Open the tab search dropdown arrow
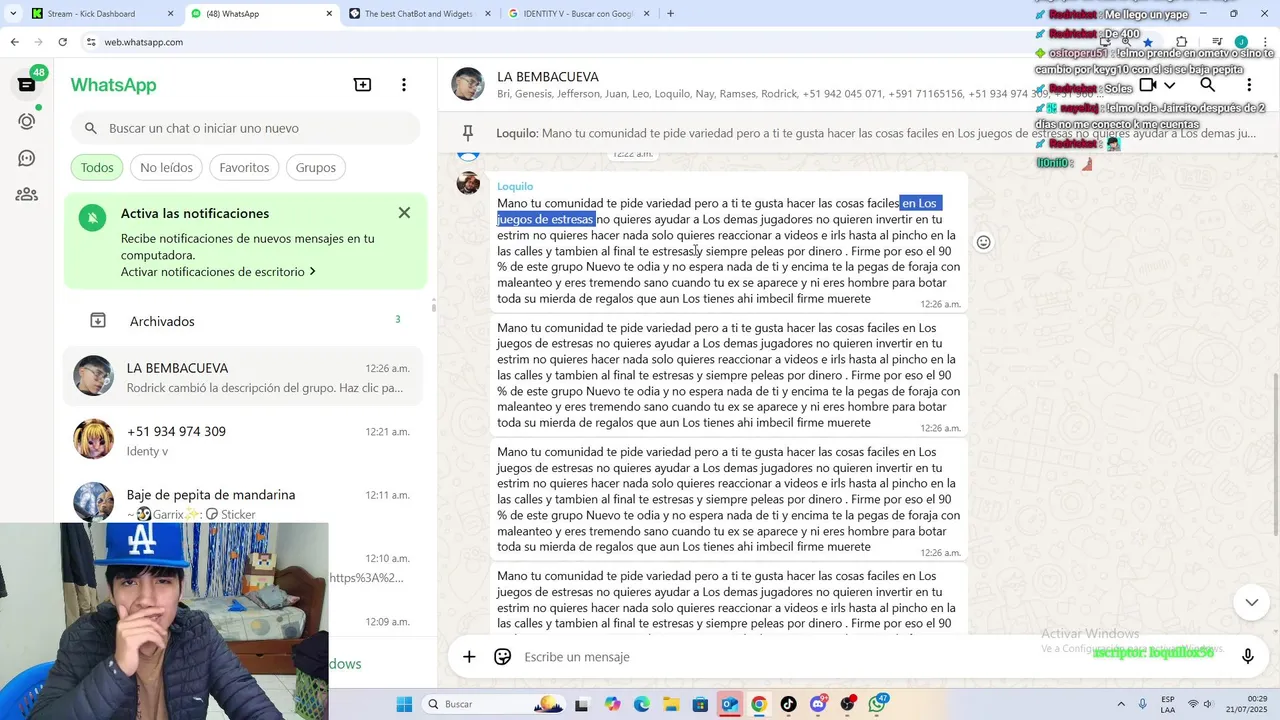Image resolution: width=1280 pixels, height=720 pixels. [12, 14]
